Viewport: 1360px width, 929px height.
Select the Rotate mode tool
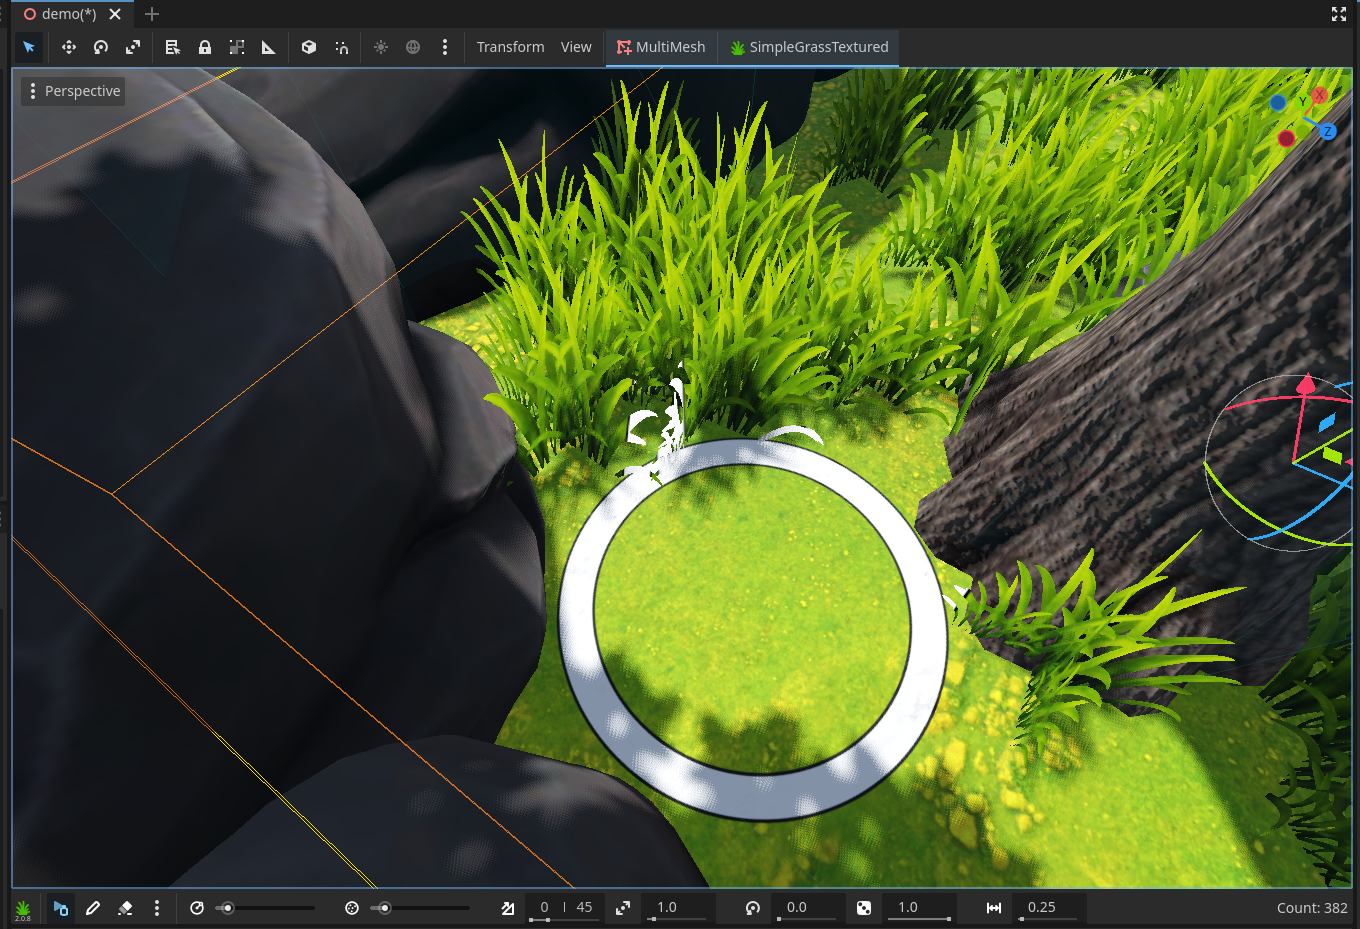click(x=100, y=47)
